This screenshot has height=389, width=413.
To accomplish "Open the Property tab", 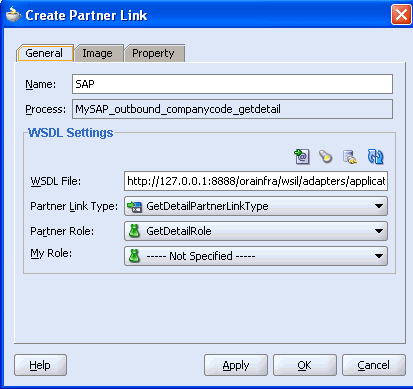I will click(x=154, y=53).
